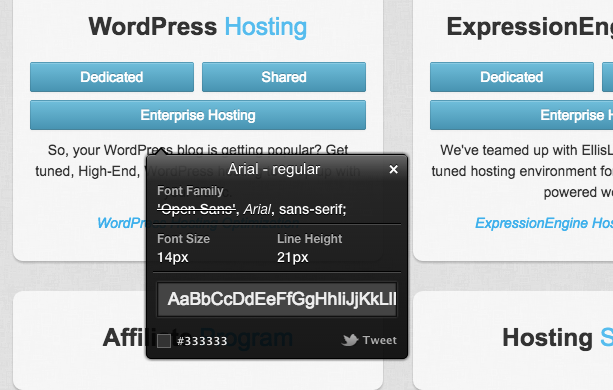Click the Tweet link in popup
Screen dimensions: 613x390
click(379, 340)
